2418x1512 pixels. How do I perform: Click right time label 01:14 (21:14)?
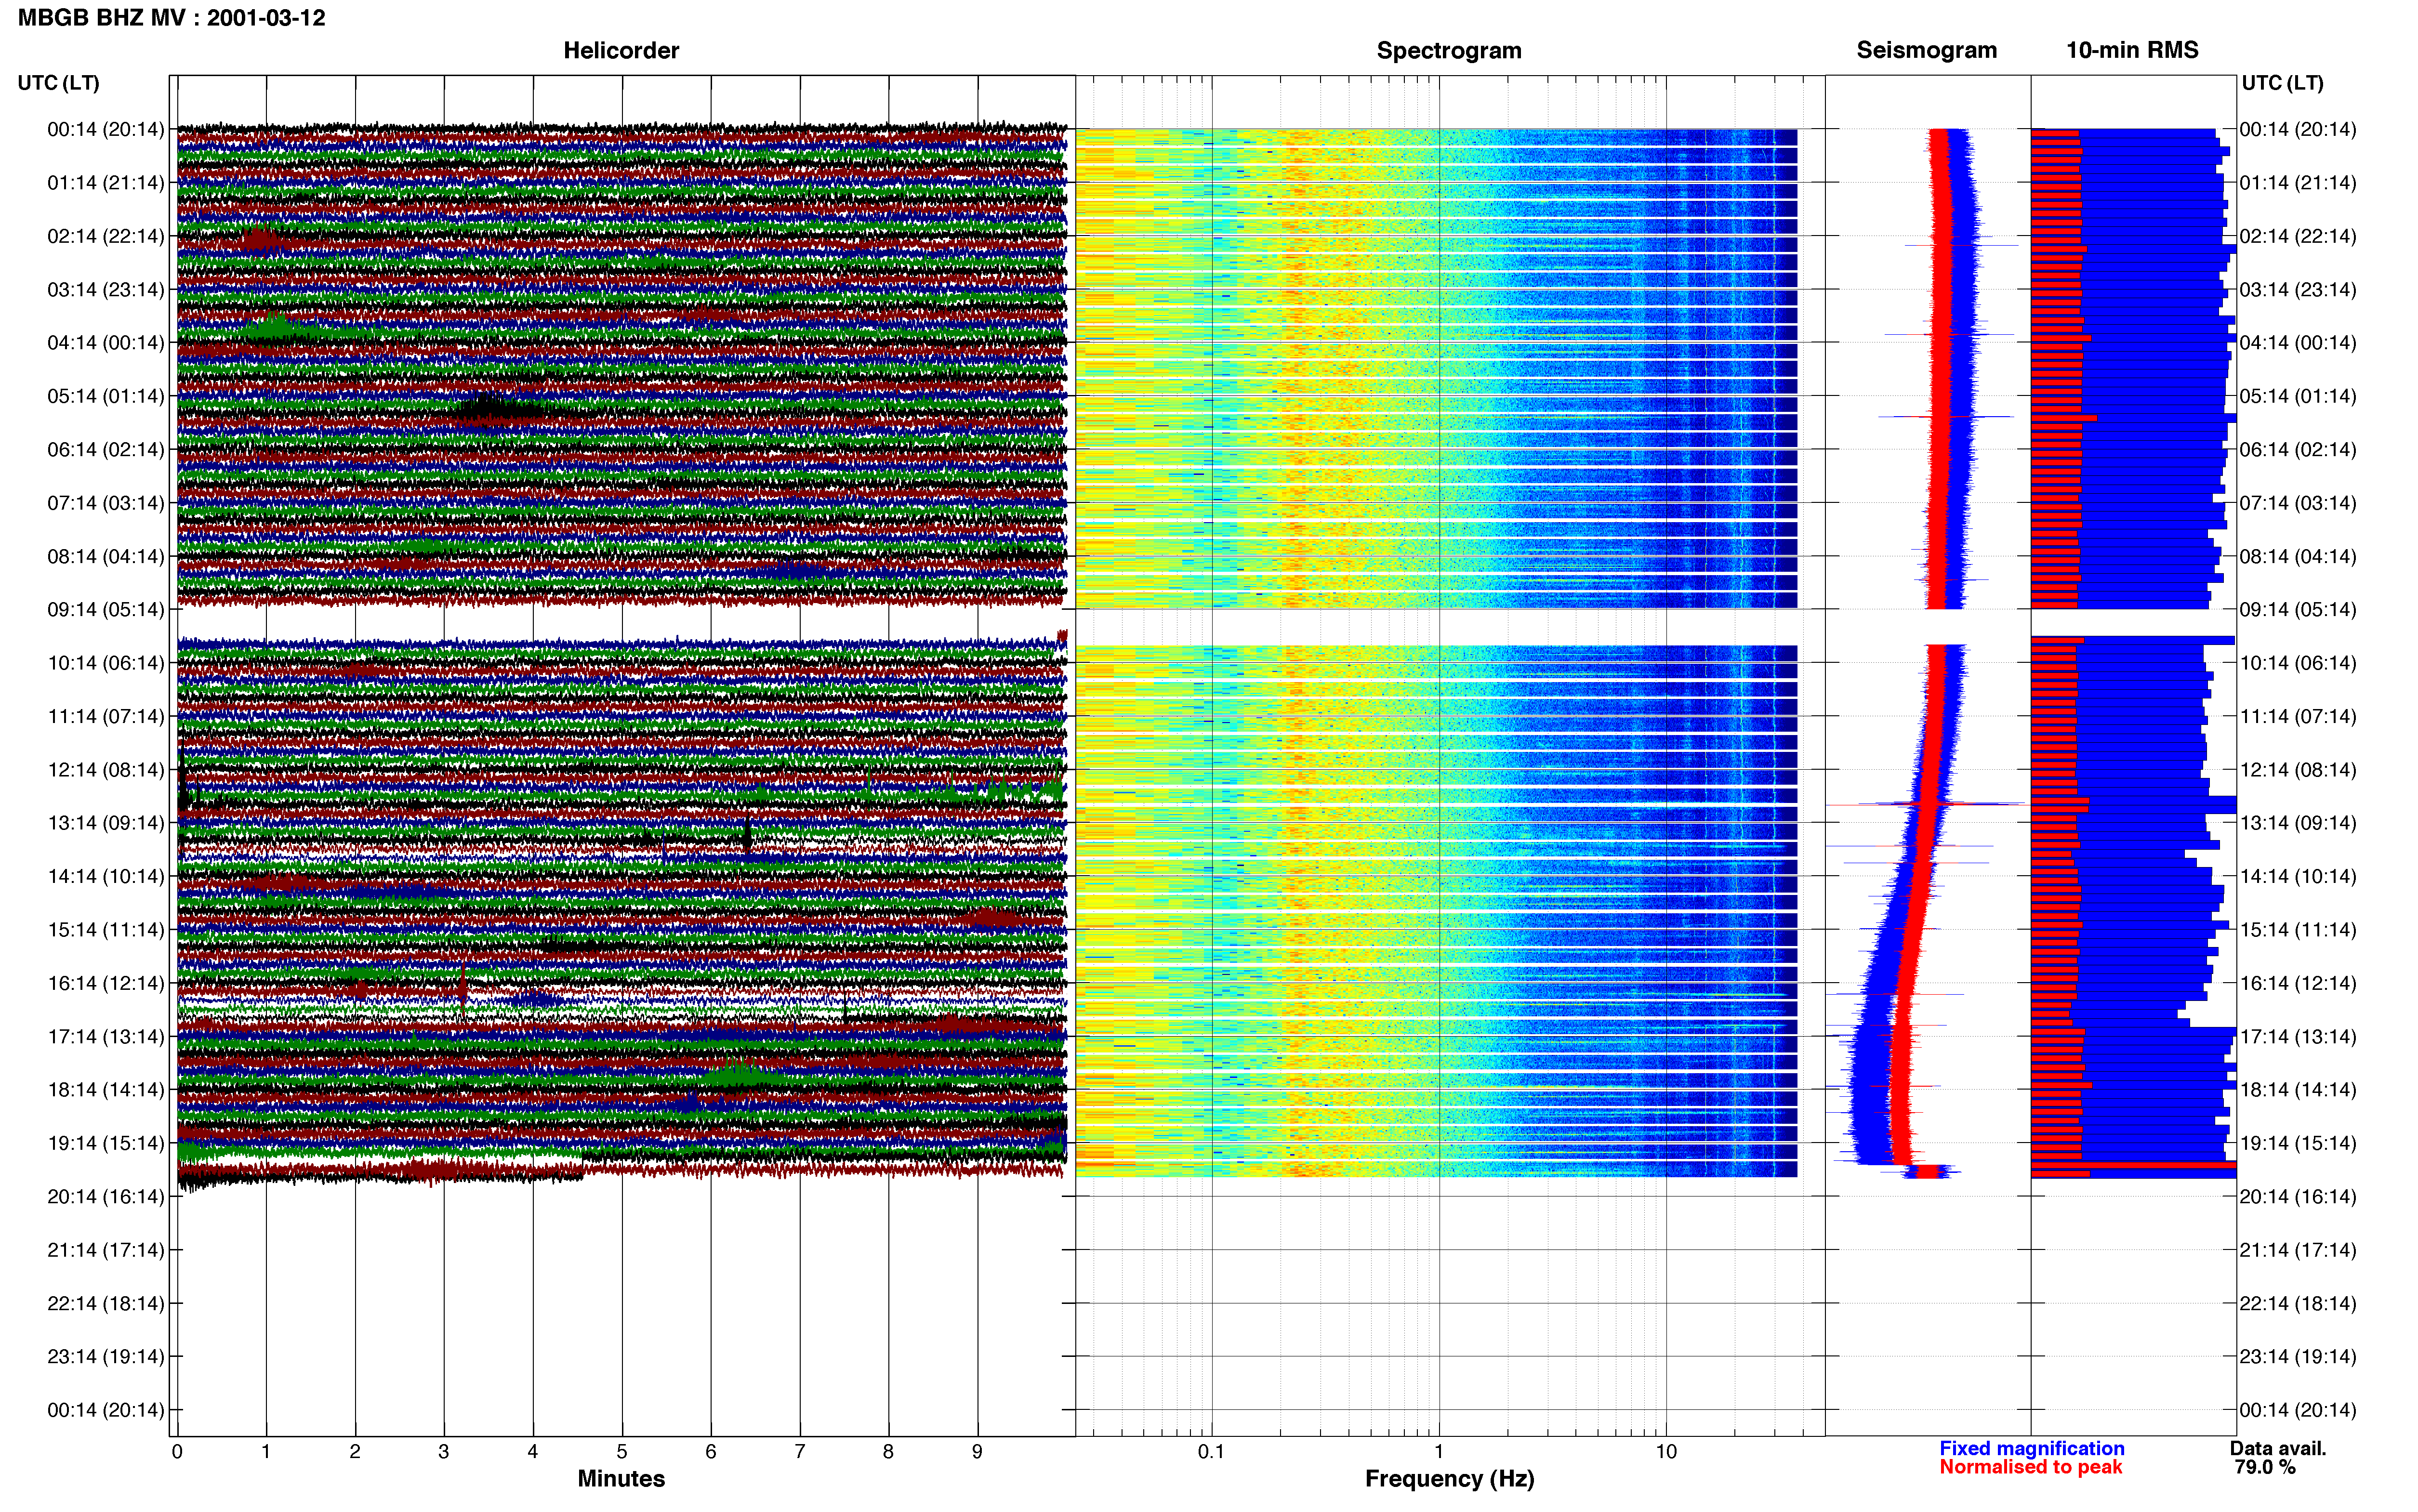point(2298,183)
